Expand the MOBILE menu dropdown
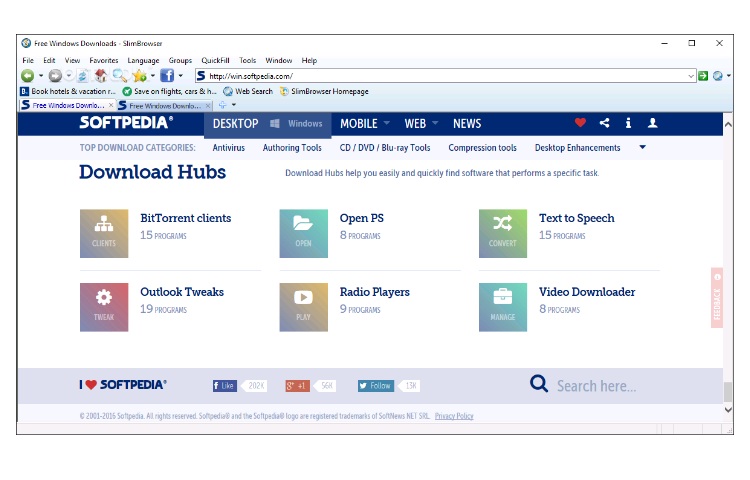Screen dimensions: 750x480 coord(386,123)
